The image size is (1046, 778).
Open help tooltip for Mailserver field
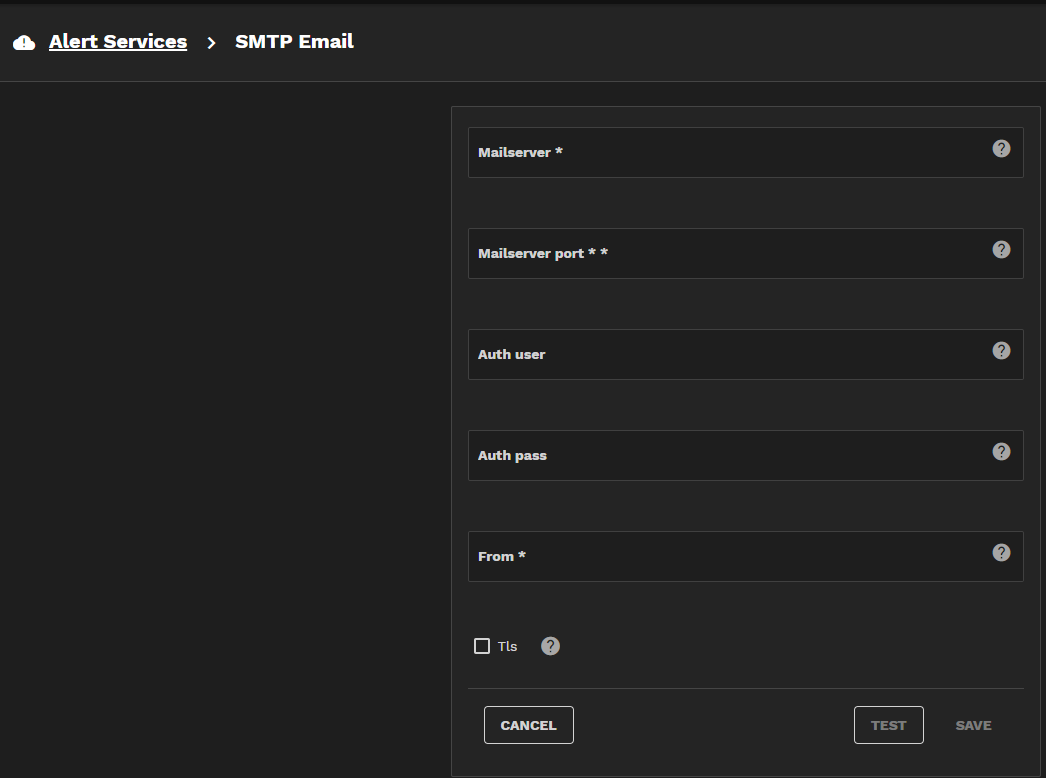point(1001,149)
